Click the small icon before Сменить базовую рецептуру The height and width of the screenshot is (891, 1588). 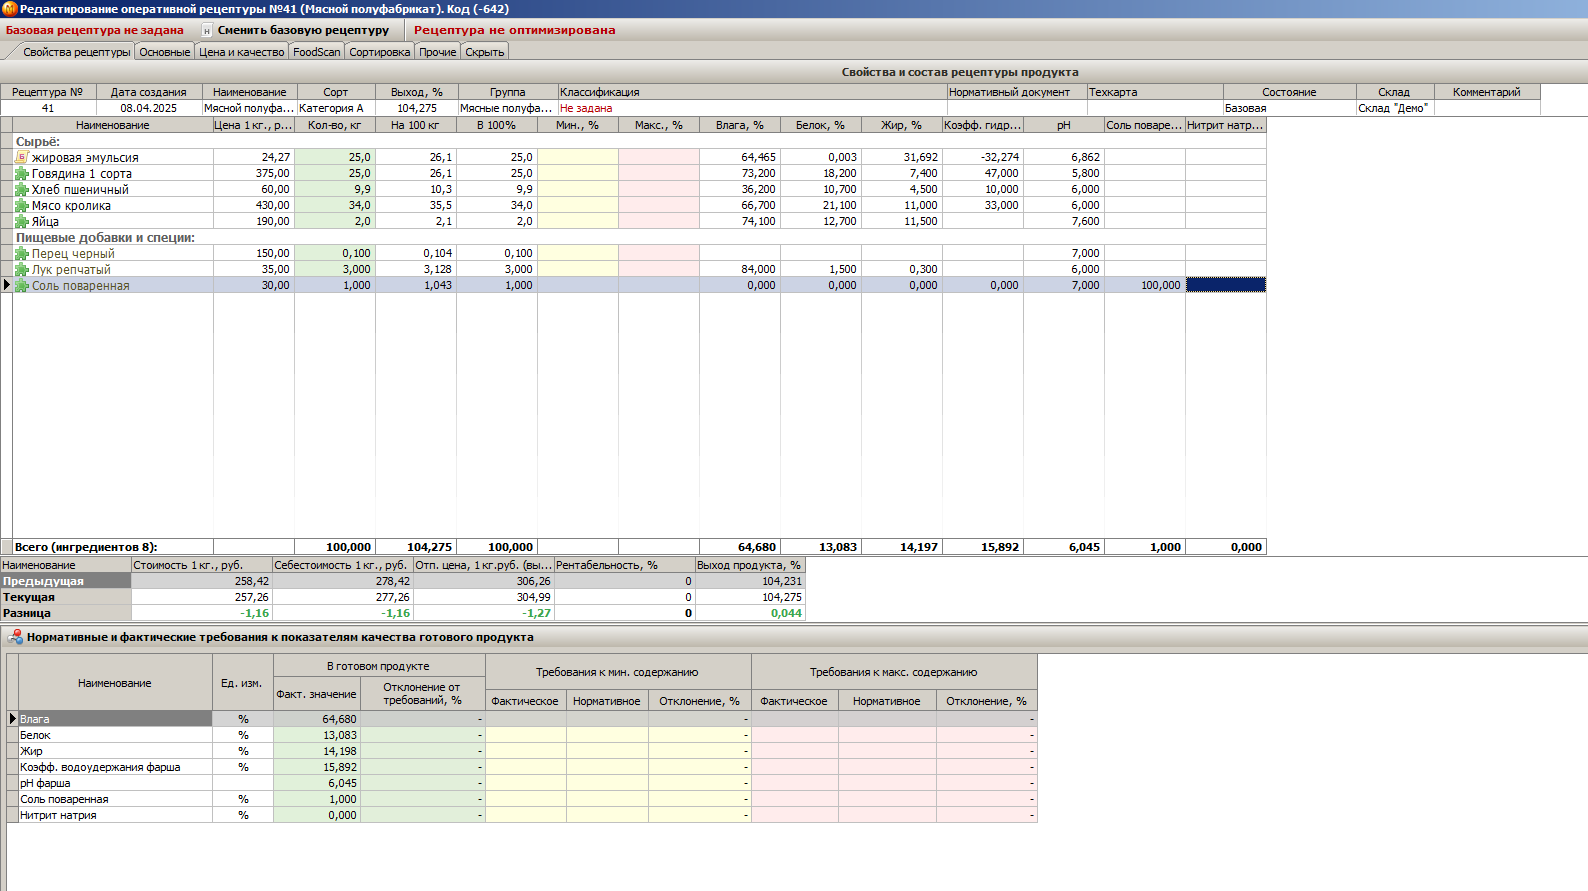tap(207, 30)
